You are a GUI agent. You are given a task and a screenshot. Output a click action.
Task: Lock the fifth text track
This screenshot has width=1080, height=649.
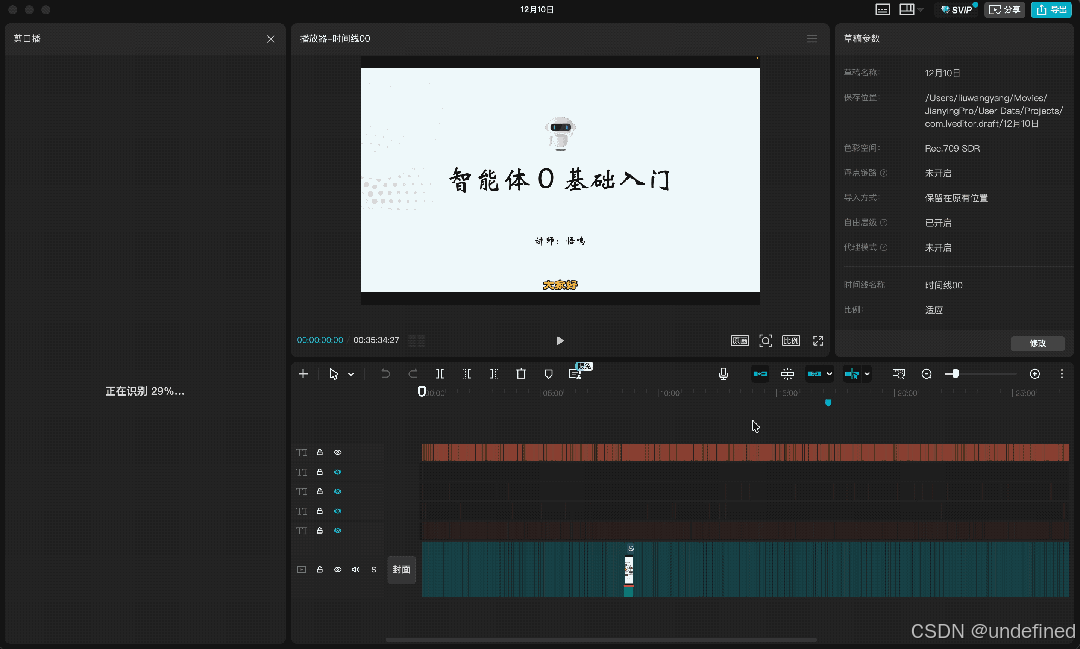[x=320, y=530]
